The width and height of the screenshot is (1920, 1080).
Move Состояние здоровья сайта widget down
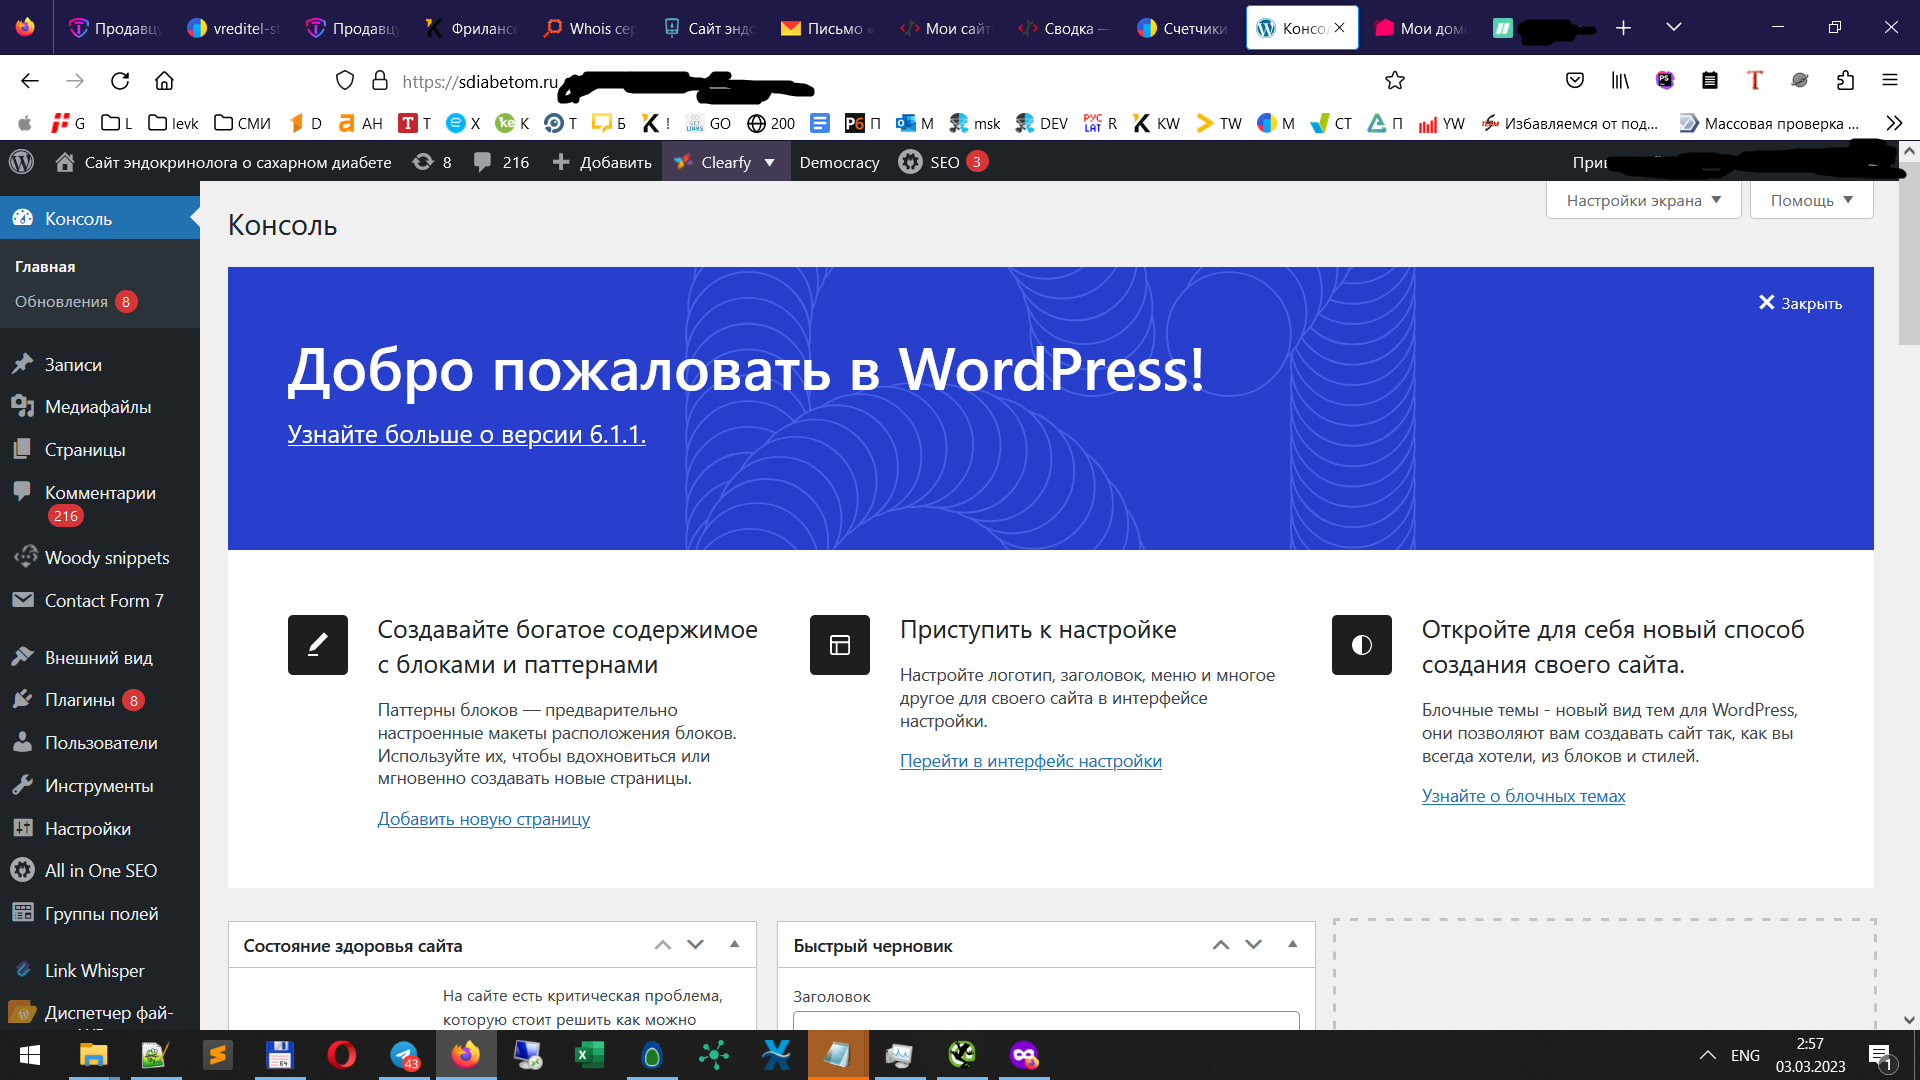pyautogui.click(x=695, y=945)
